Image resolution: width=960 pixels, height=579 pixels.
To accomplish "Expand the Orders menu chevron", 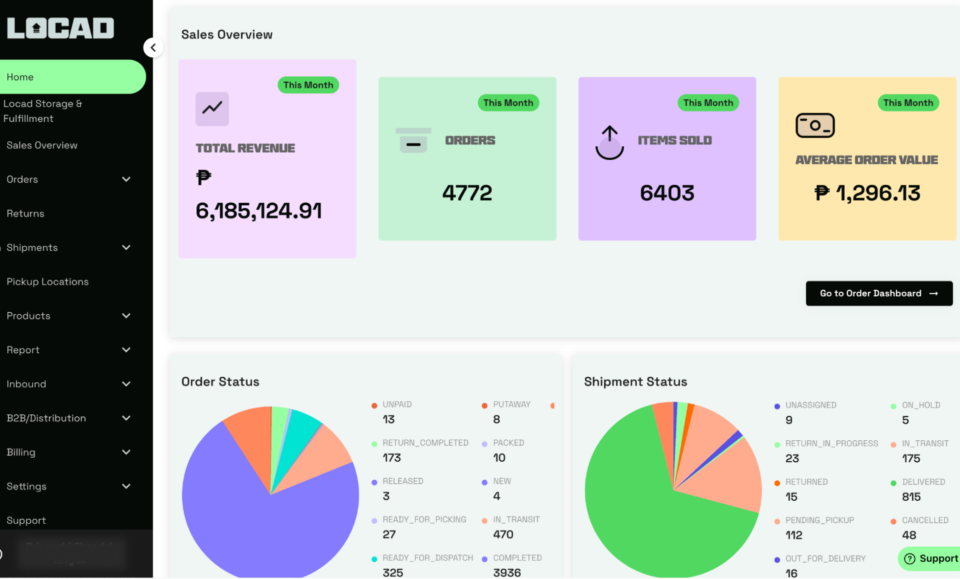I will [x=126, y=180].
